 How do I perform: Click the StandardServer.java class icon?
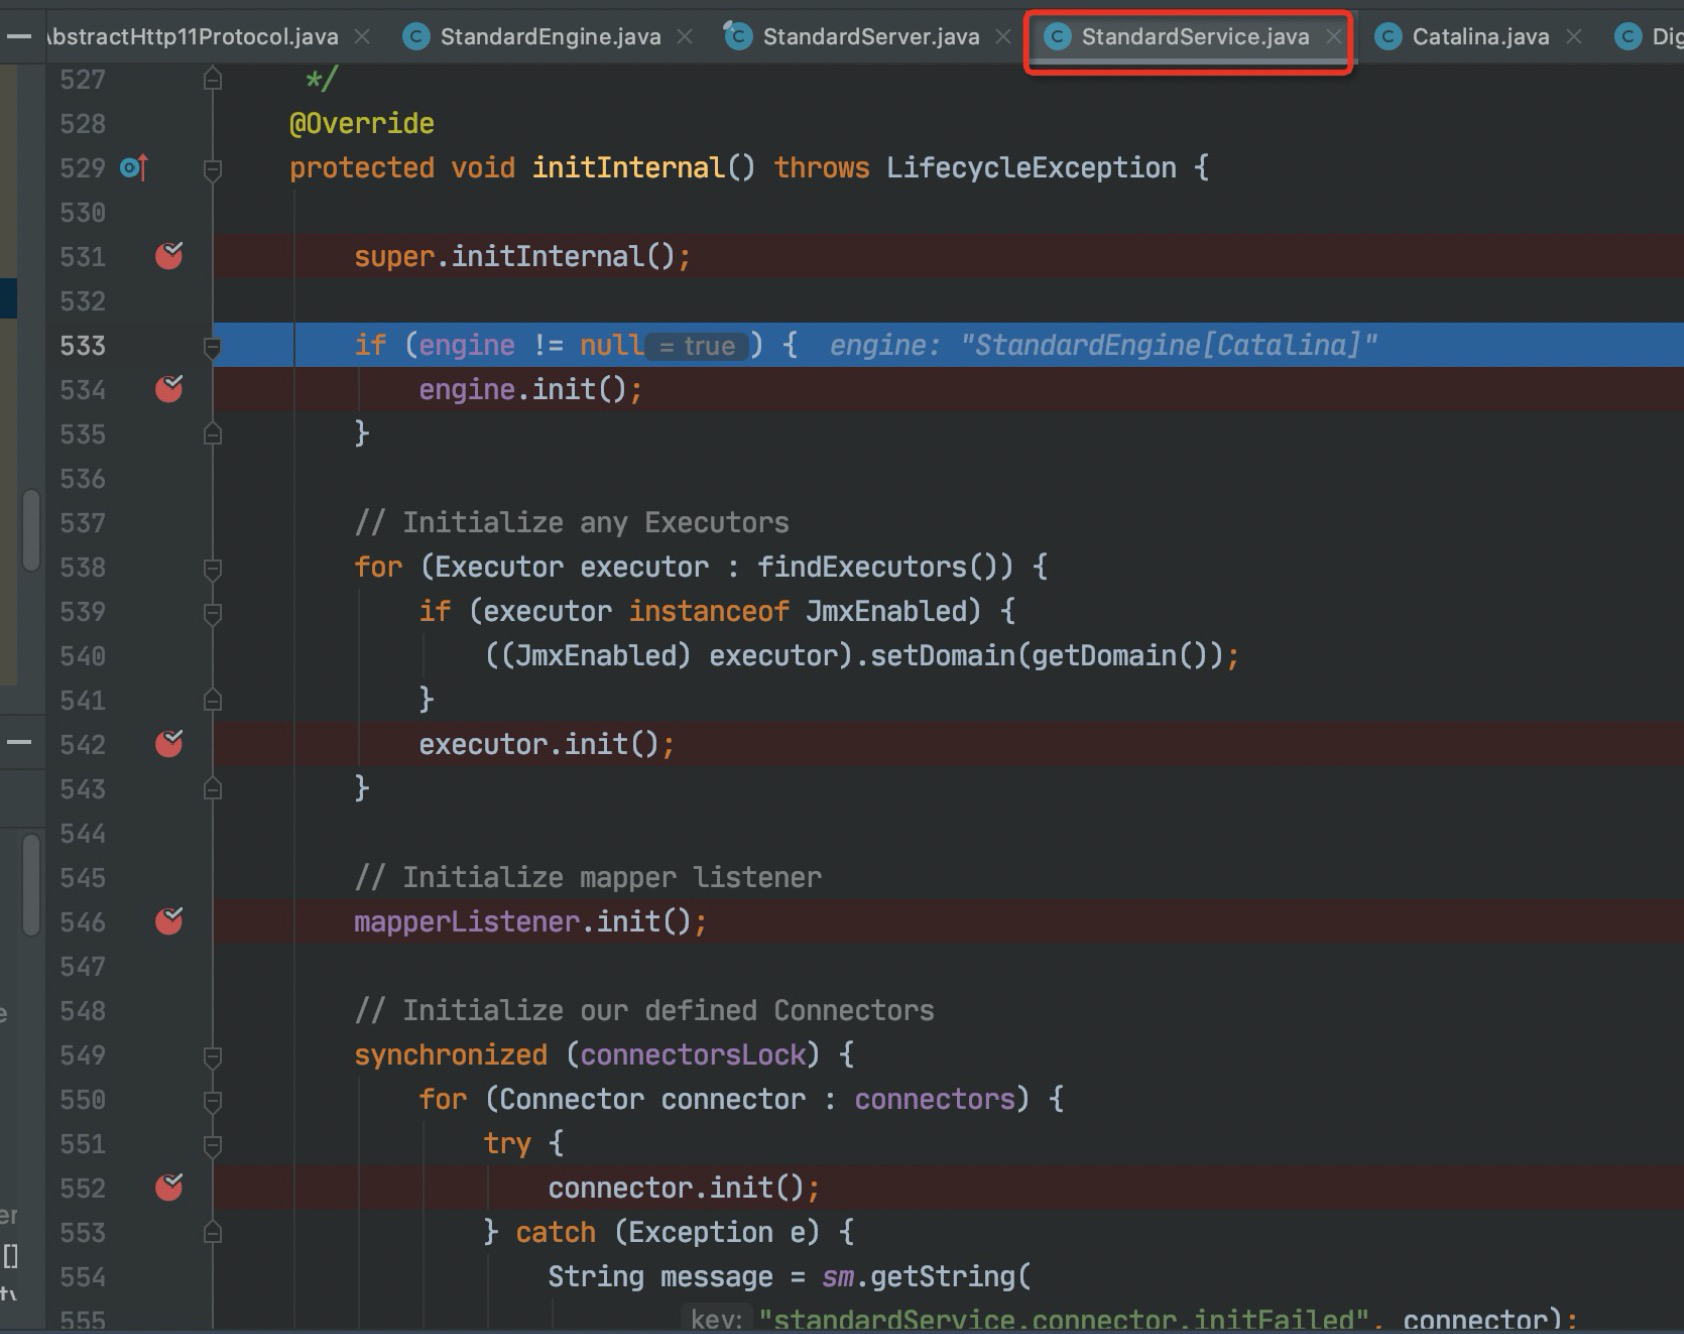738,36
